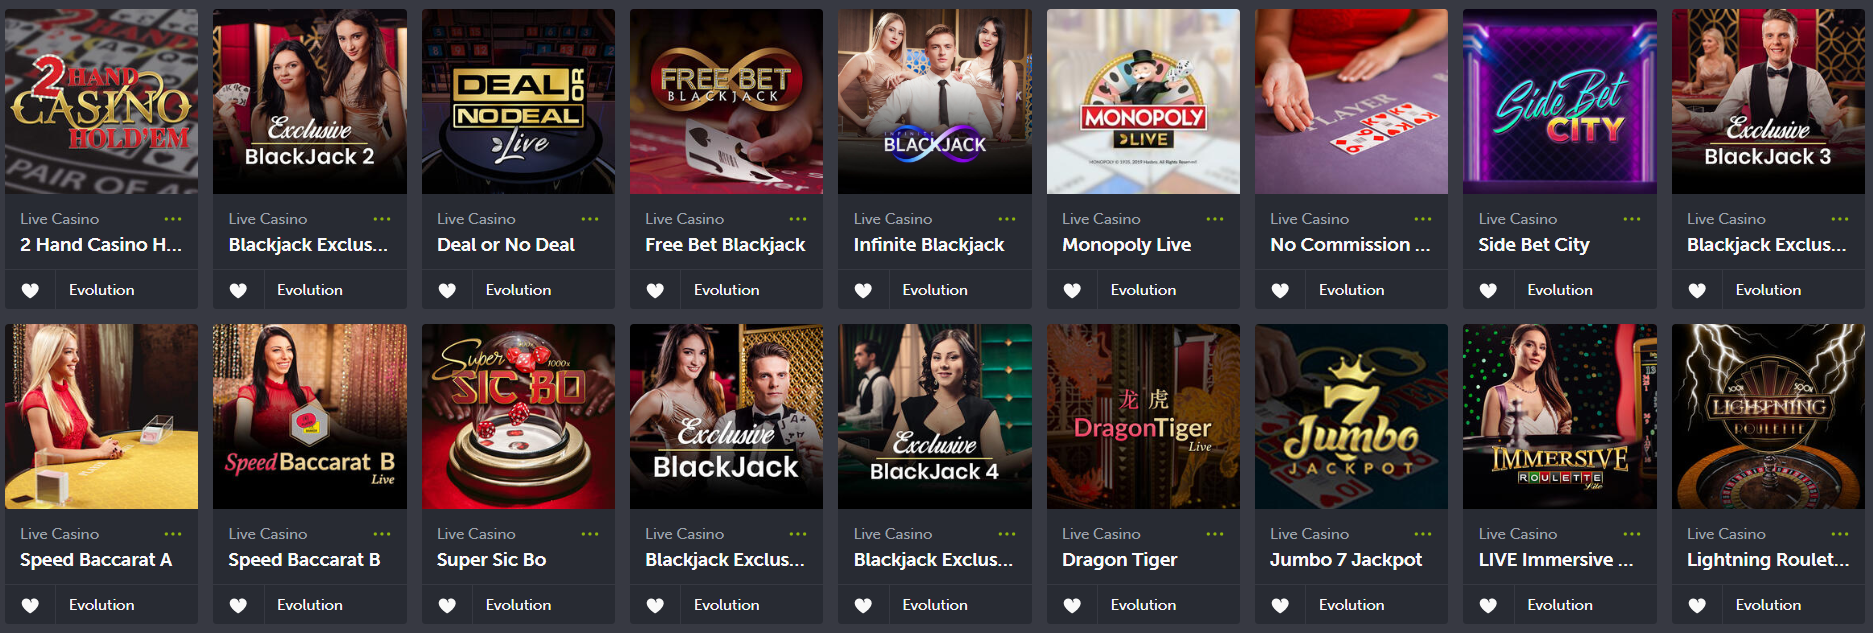The width and height of the screenshot is (1873, 633).
Task: Click Evolution provider label under Deal or No Deal
Action: pos(518,290)
